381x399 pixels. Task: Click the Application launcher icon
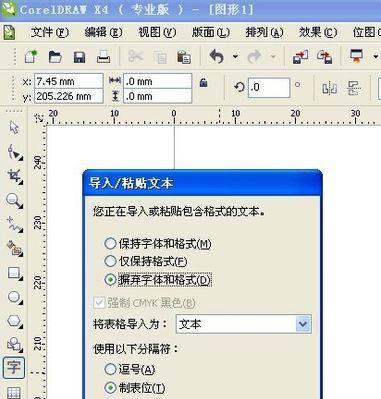pyautogui.click(x=356, y=56)
